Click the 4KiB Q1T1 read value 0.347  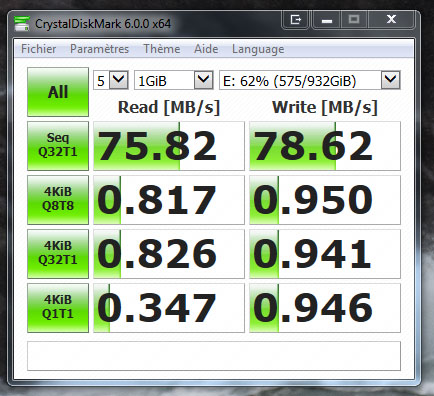point(169,308)
